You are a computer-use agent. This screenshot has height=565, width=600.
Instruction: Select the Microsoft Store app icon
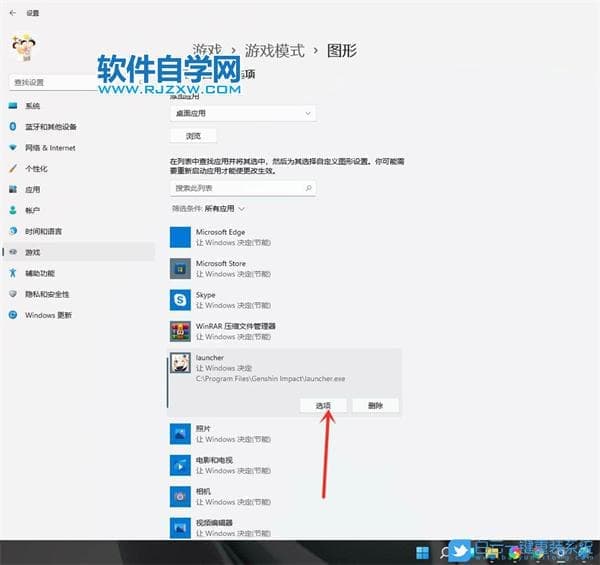coord(180,268)
